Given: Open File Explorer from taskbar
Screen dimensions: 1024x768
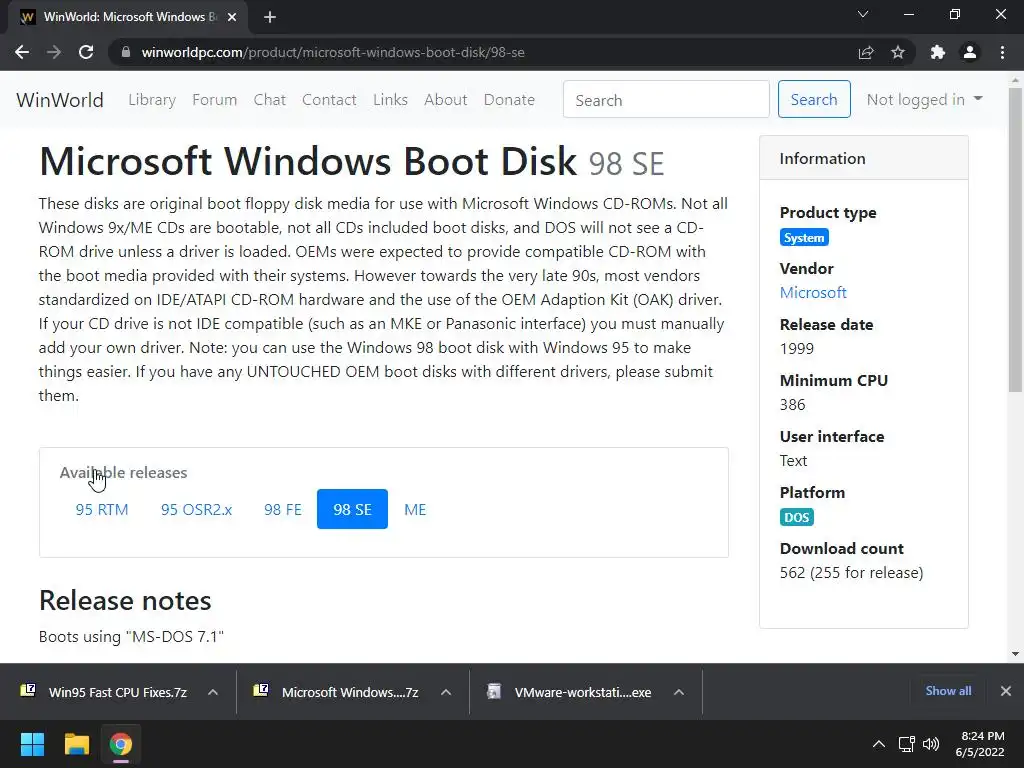Looking at the screenshot, I should tap(76, 744).
